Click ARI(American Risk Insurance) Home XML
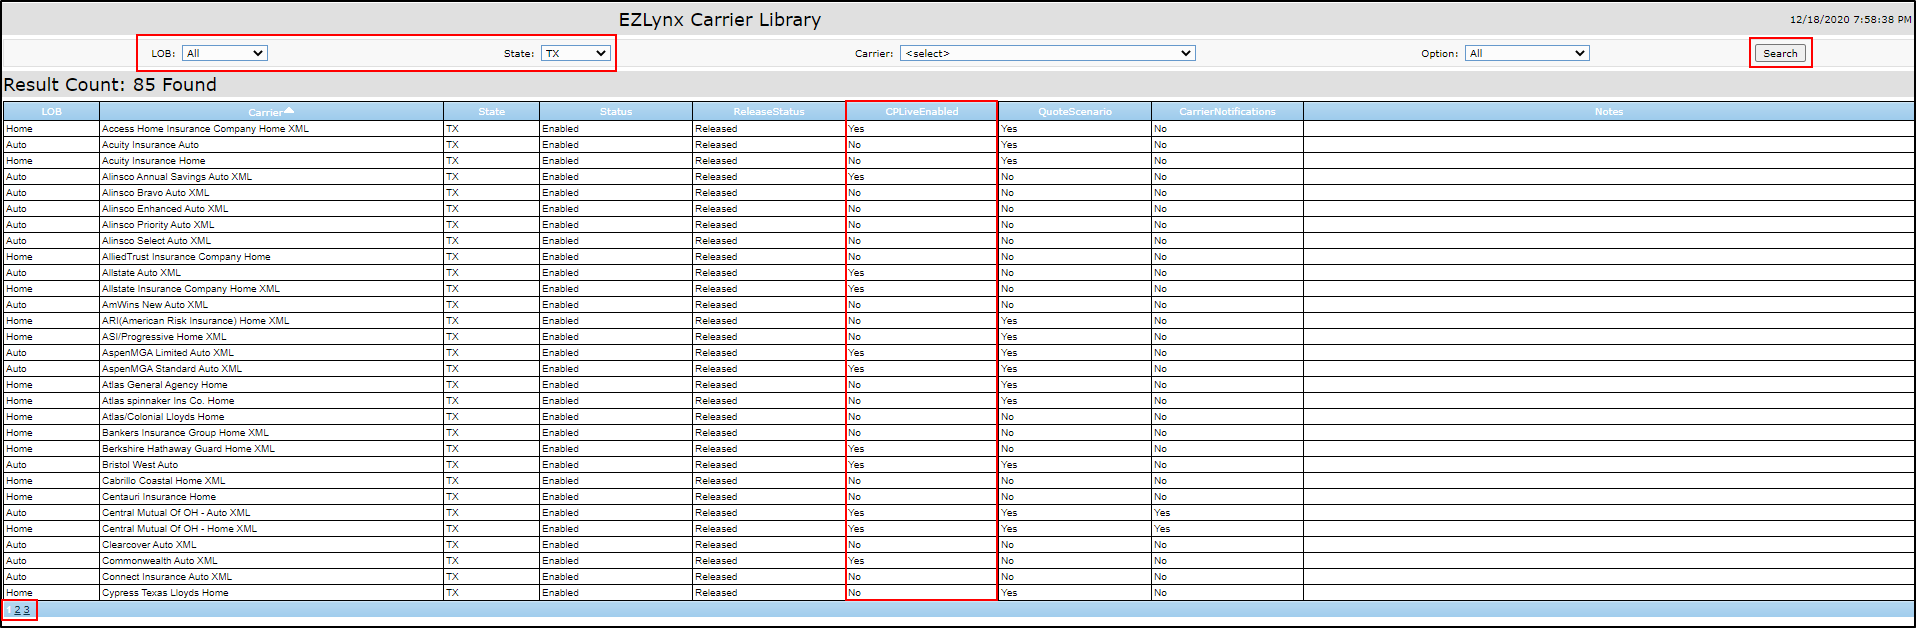1916x628 pixels. pos(195,321)
